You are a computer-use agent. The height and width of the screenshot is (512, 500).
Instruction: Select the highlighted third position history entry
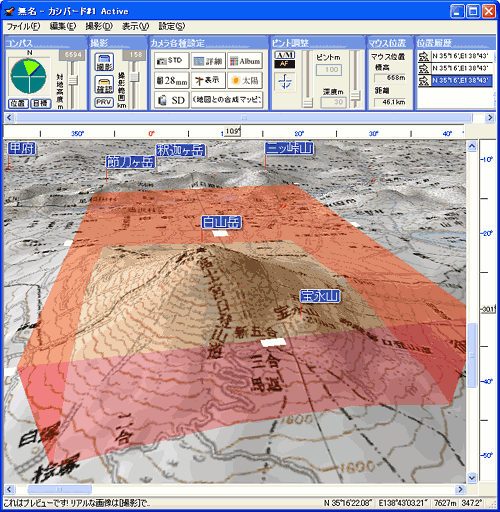point(455,80)
